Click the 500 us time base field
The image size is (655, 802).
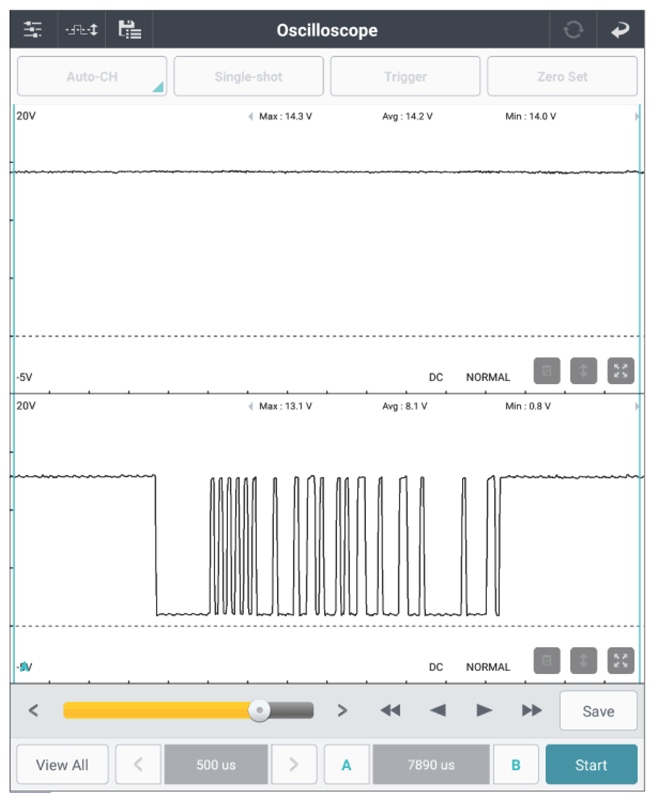tap(216, 765)
